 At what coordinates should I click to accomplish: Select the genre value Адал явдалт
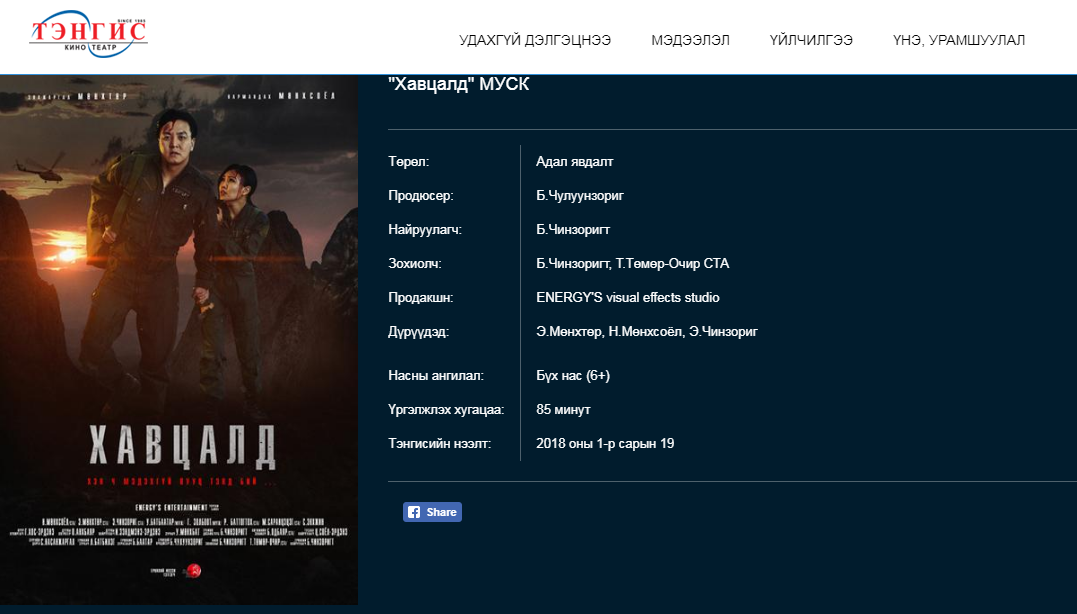click(x=575, y=161)
